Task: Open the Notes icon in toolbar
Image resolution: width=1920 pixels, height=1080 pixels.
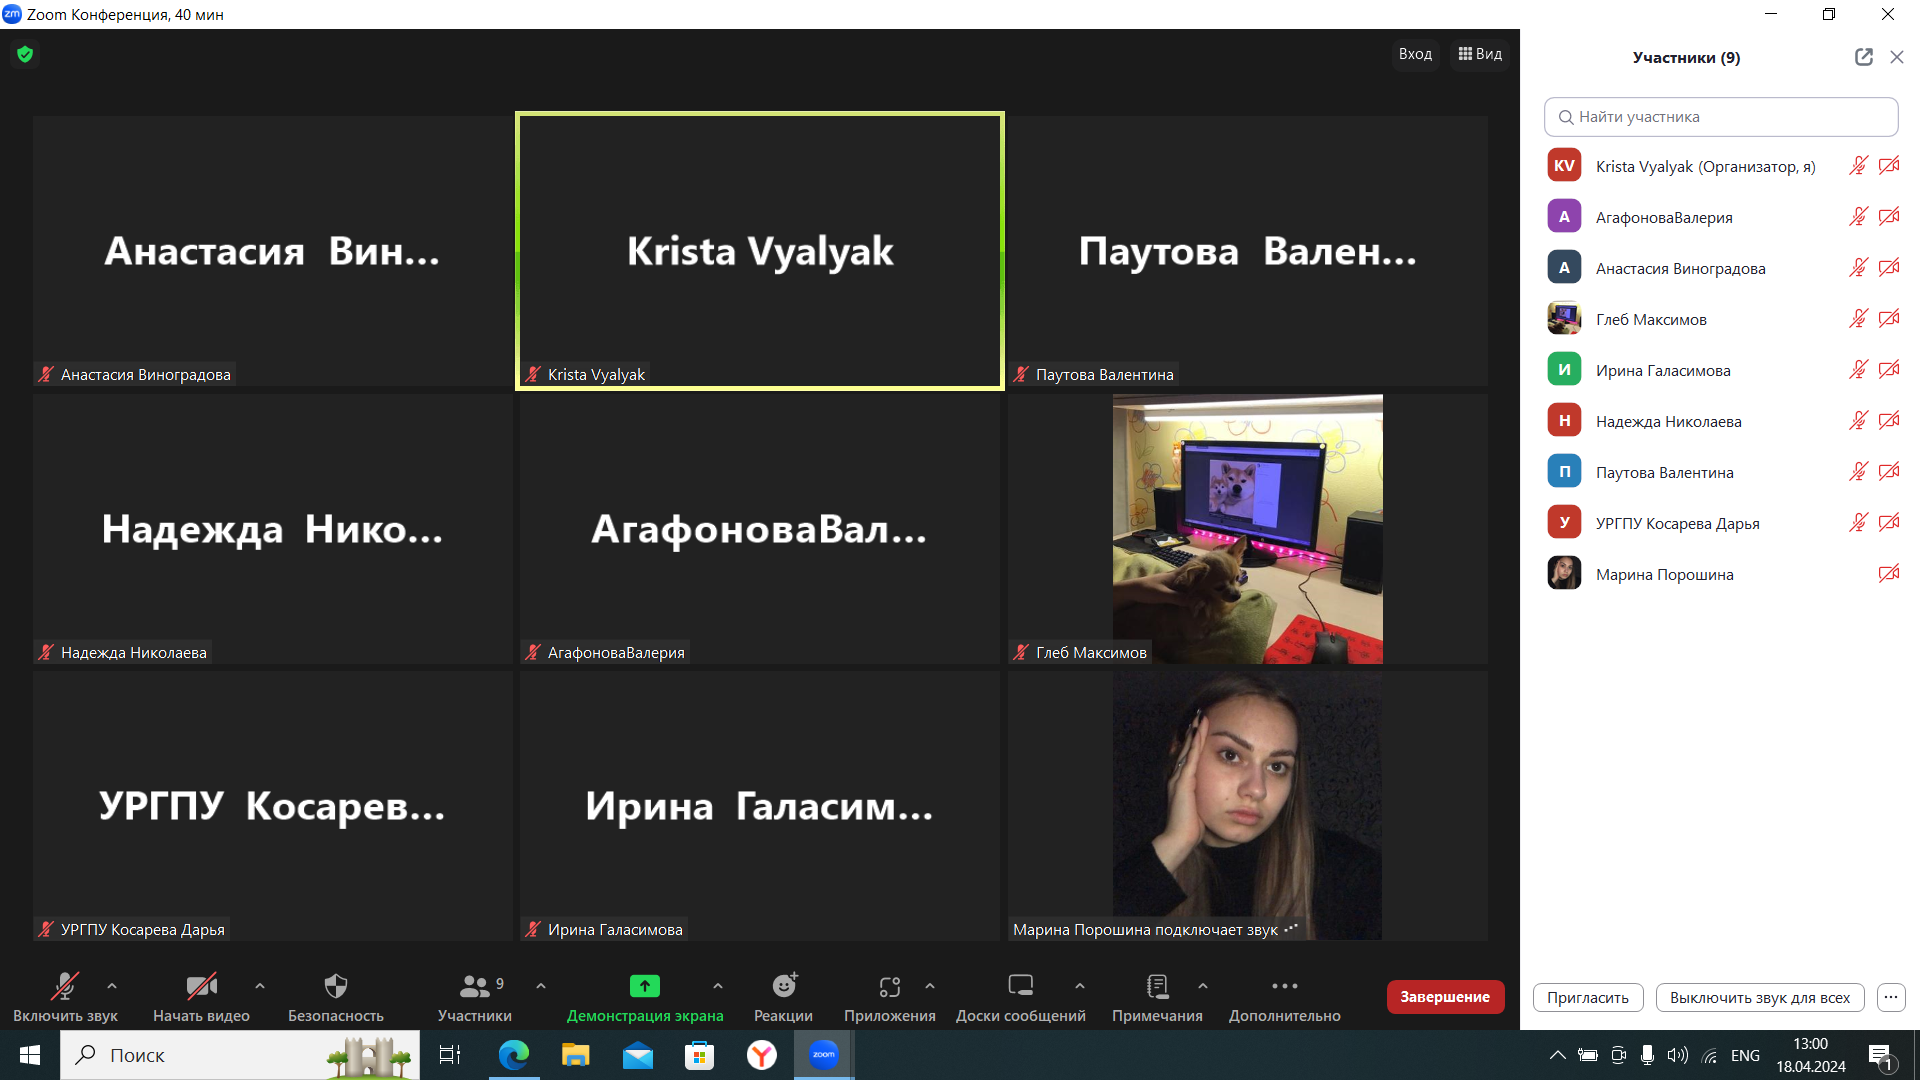Action: point(1157,987)
